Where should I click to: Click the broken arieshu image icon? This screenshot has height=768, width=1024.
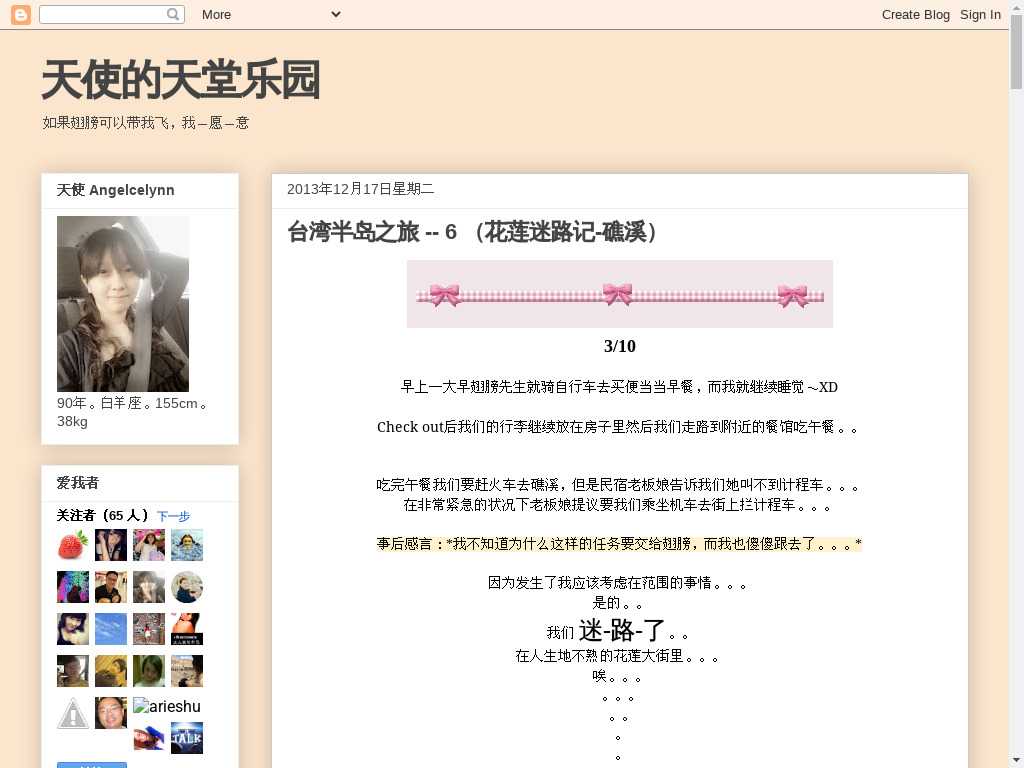click(x=140, y=705)
